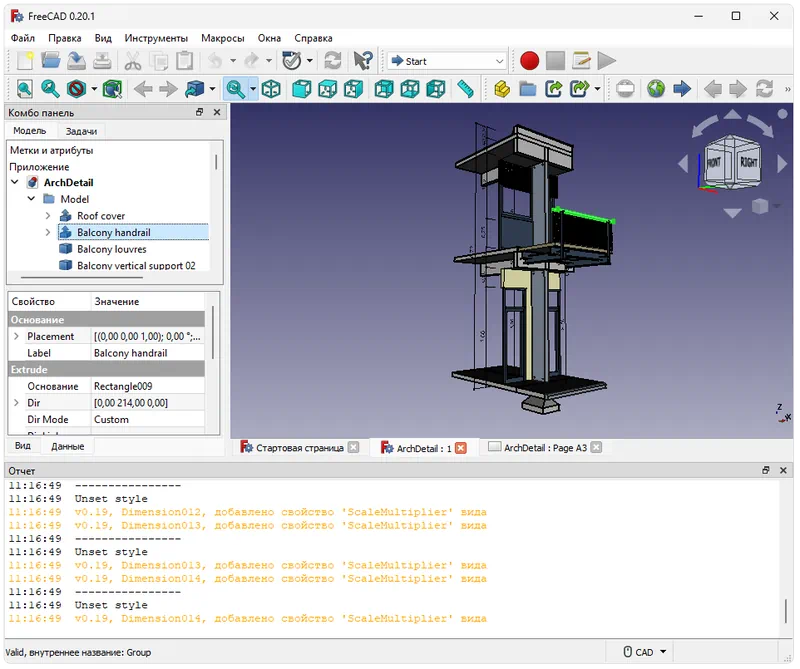Screen dimensions: 800x669
Task: Show more toolbar items with chevron
Action: coord(787,89)
